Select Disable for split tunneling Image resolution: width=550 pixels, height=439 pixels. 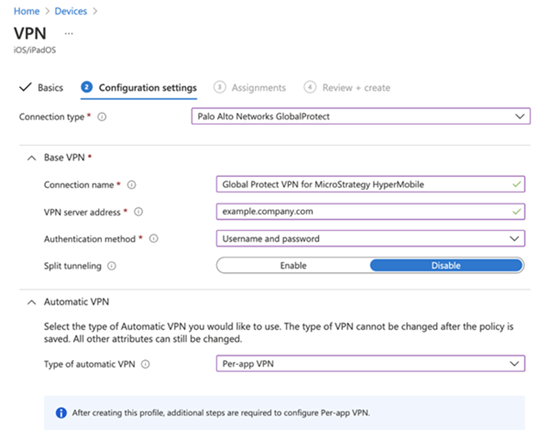tap(446, 265)
